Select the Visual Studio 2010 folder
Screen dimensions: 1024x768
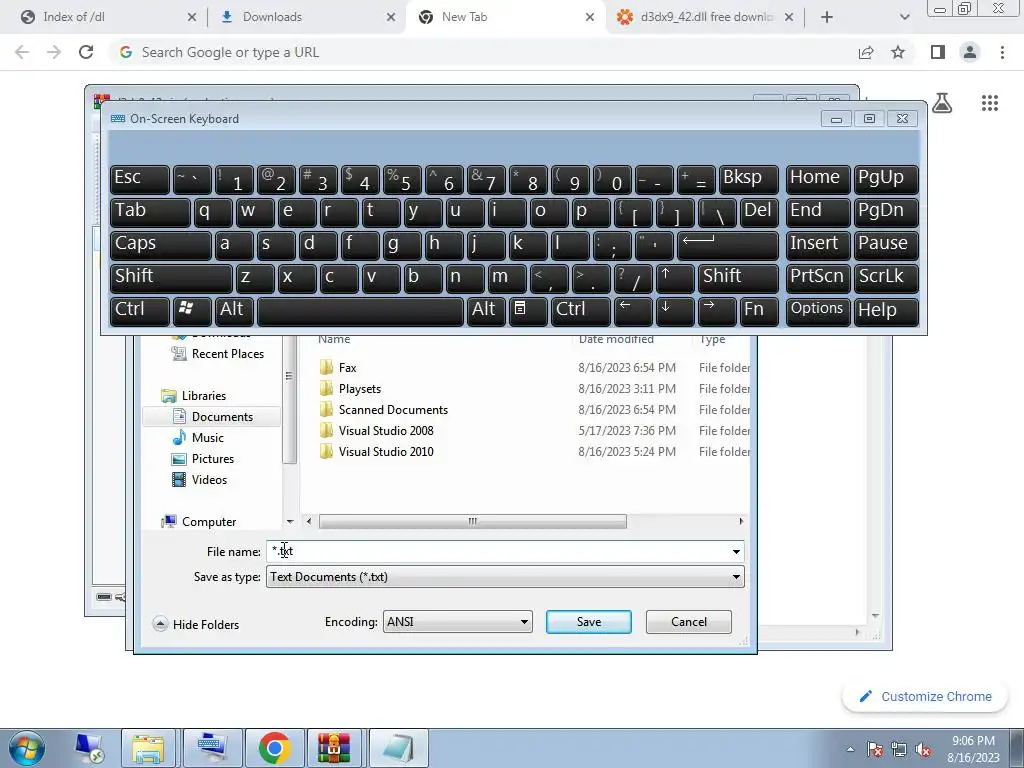(386, 451)
